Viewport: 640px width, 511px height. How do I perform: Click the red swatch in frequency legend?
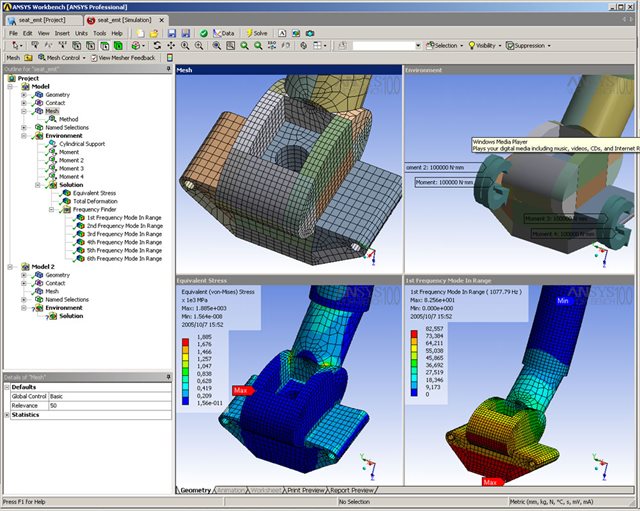point(414,334)
